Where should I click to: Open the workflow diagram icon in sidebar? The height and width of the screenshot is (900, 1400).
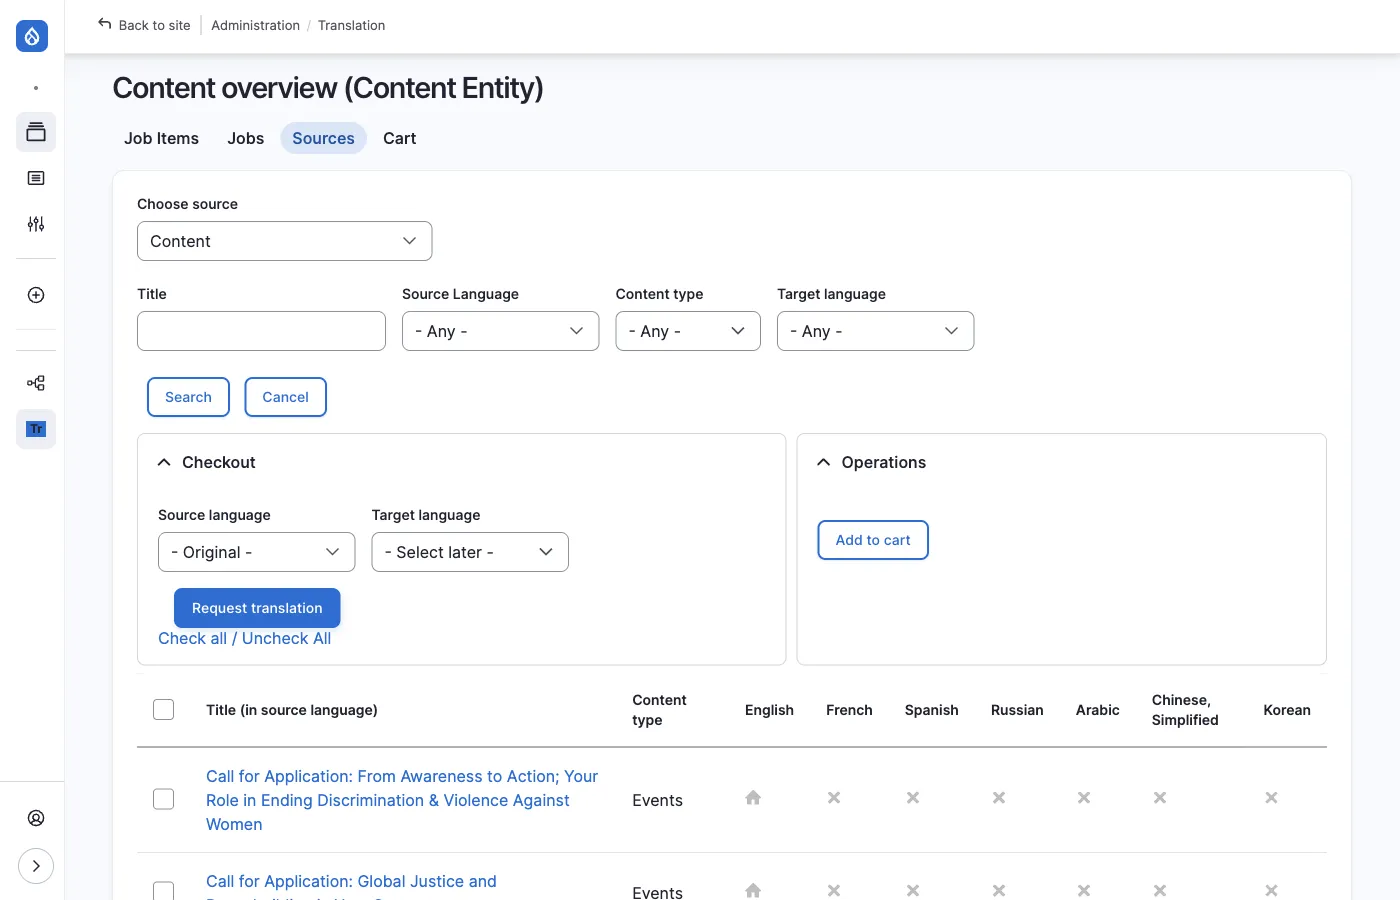tap(36, 383)
